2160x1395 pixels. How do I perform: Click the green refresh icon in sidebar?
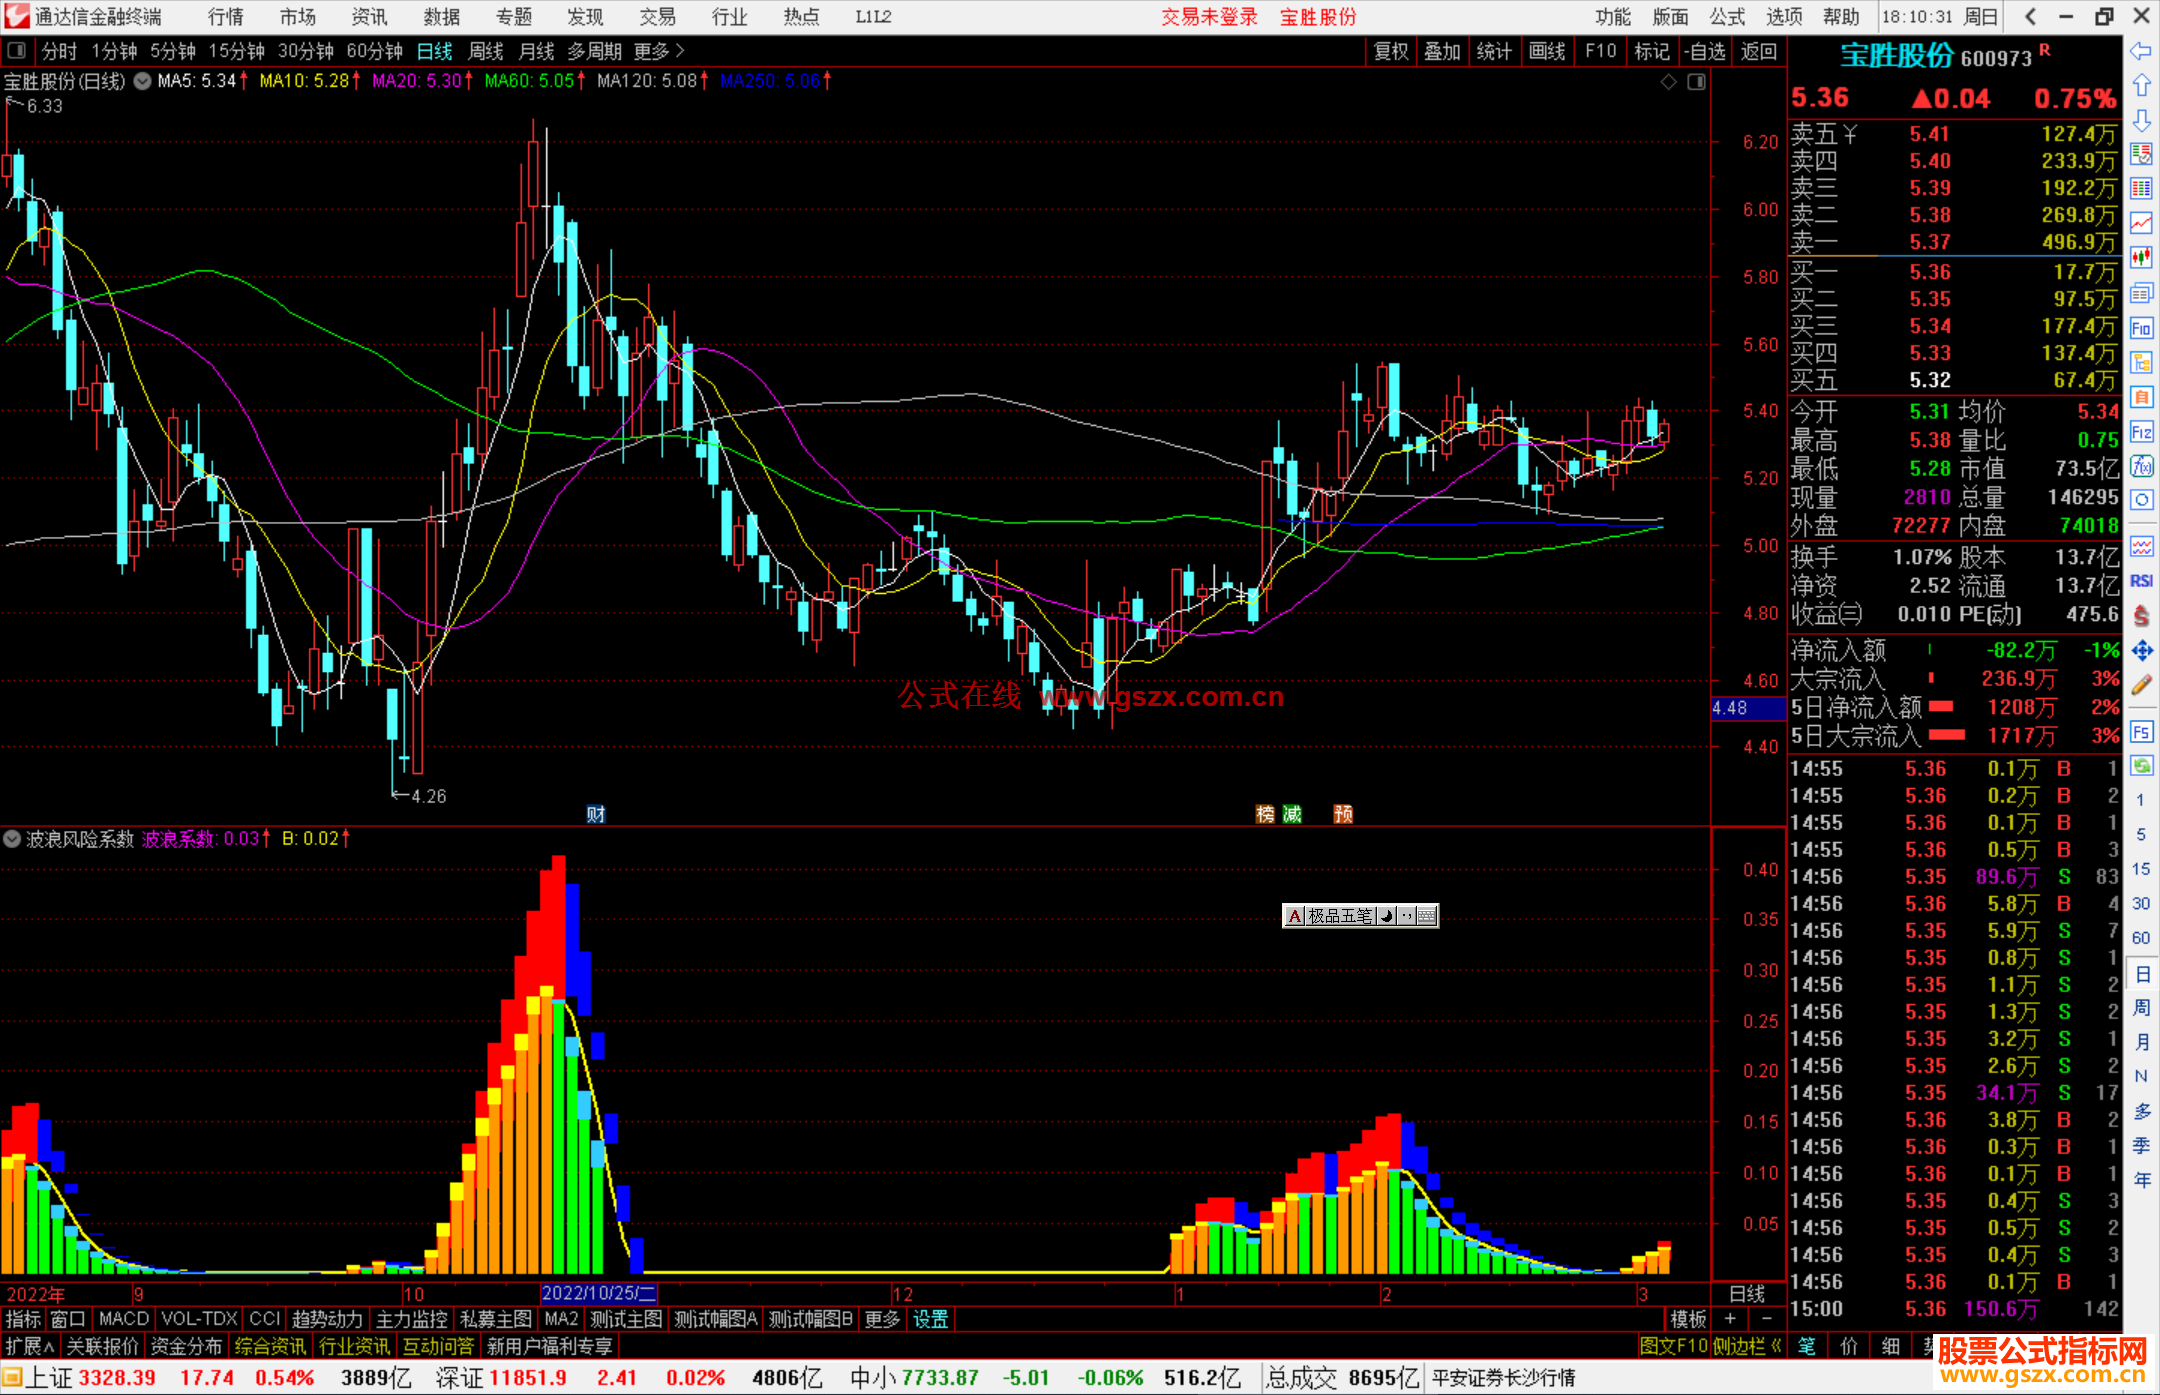(2141, 766)
